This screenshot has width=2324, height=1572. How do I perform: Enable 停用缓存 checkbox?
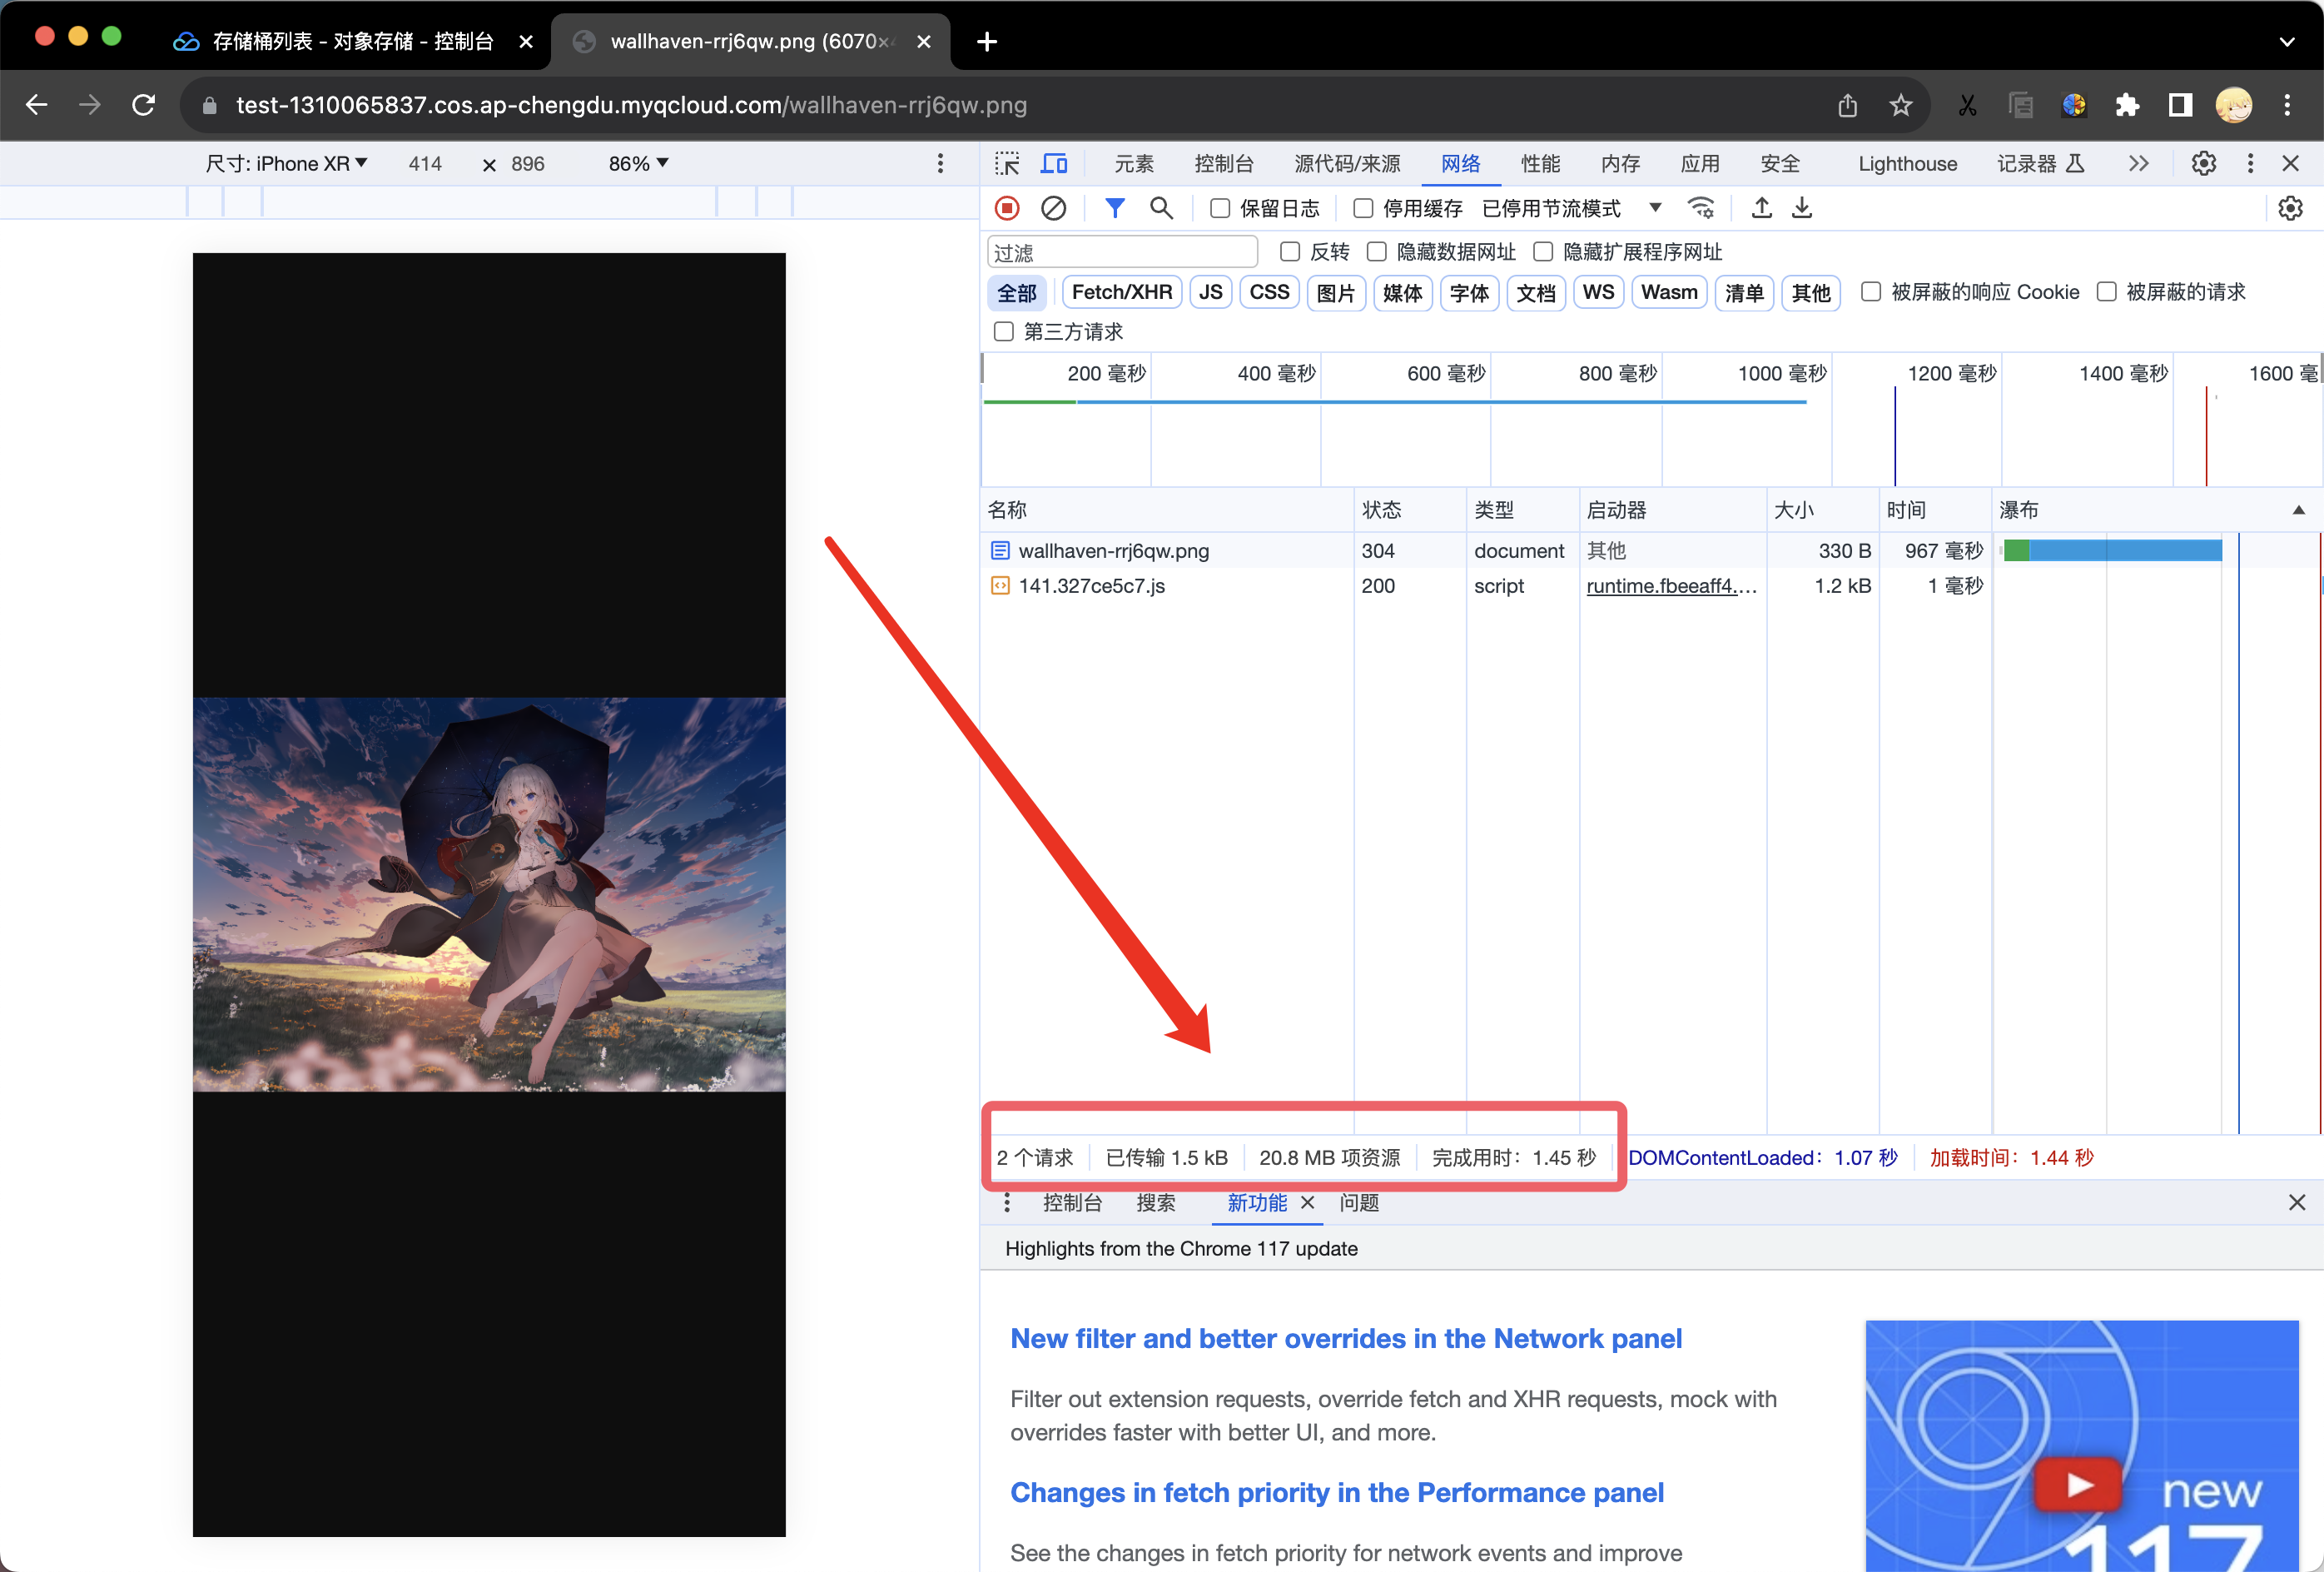pos(1363,208)
